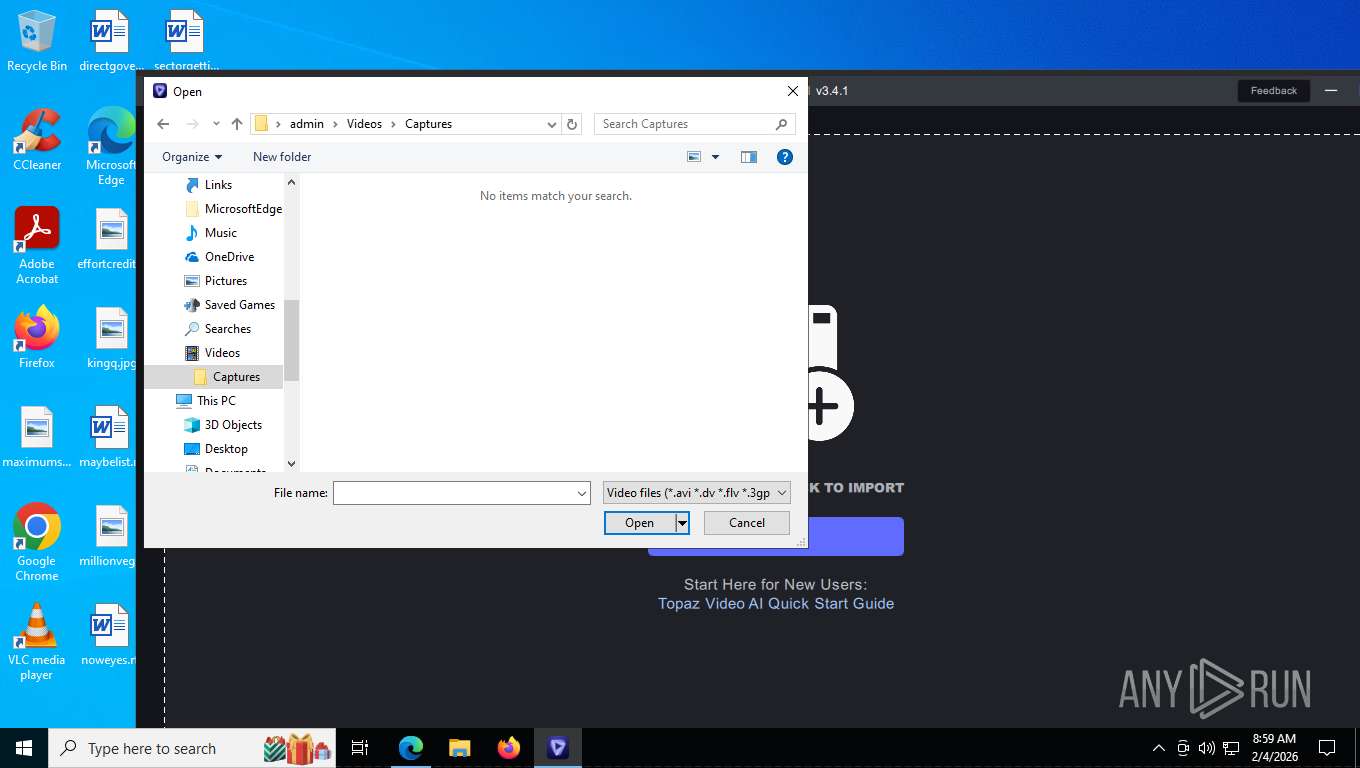The image size is (1360, 768).
Task: Select Links in navigation tree
Action: (x=218, y=185)
